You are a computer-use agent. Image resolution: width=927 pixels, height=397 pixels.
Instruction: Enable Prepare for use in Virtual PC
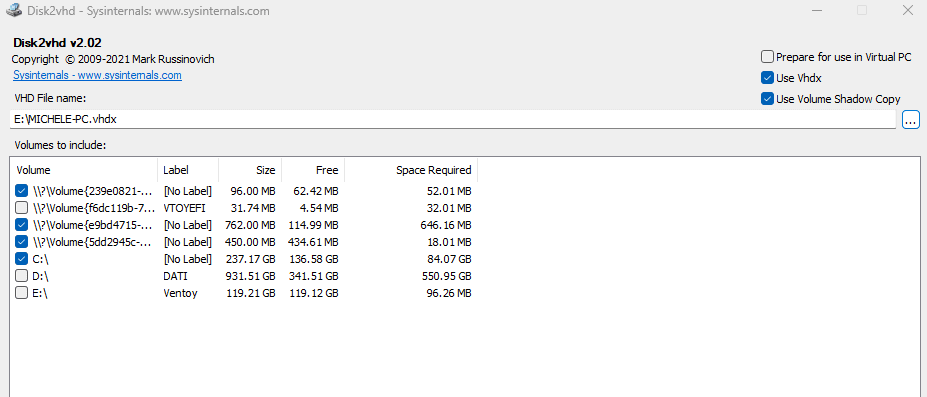(x=767, y=57)
